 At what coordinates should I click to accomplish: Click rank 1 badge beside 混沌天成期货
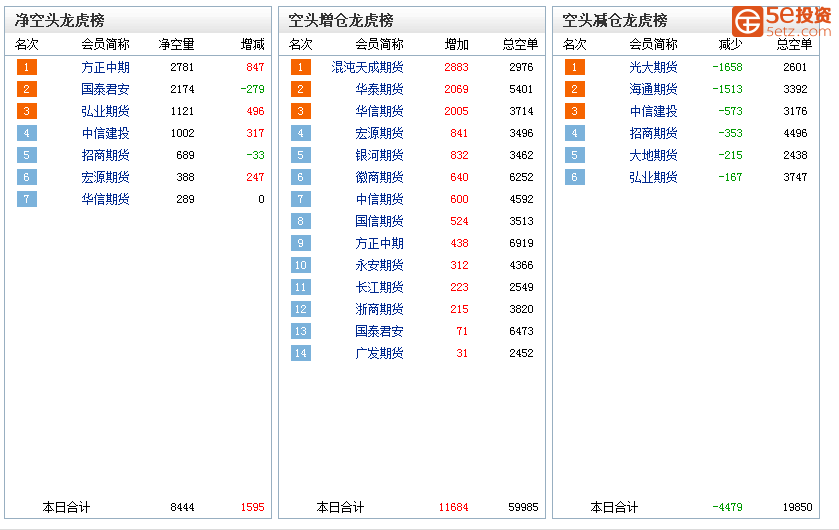pos(301,67)
